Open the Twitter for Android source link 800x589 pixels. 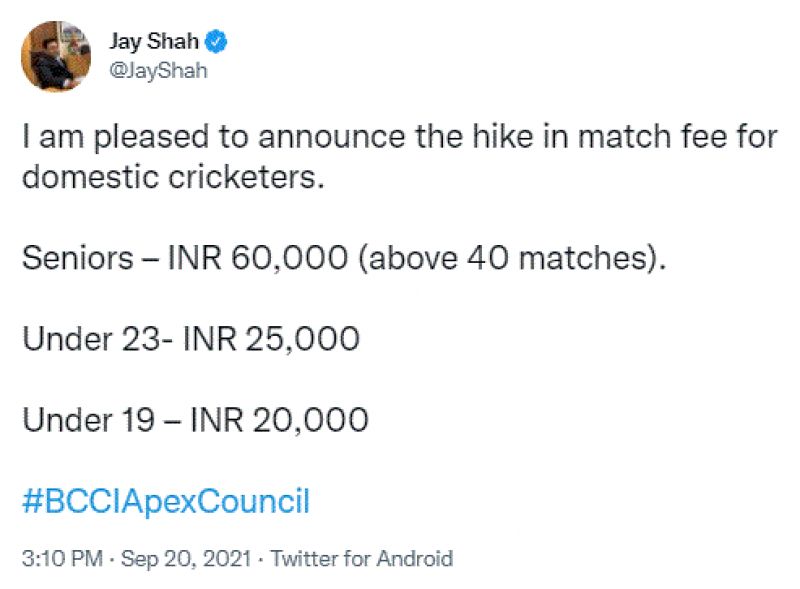pos(362,559)
